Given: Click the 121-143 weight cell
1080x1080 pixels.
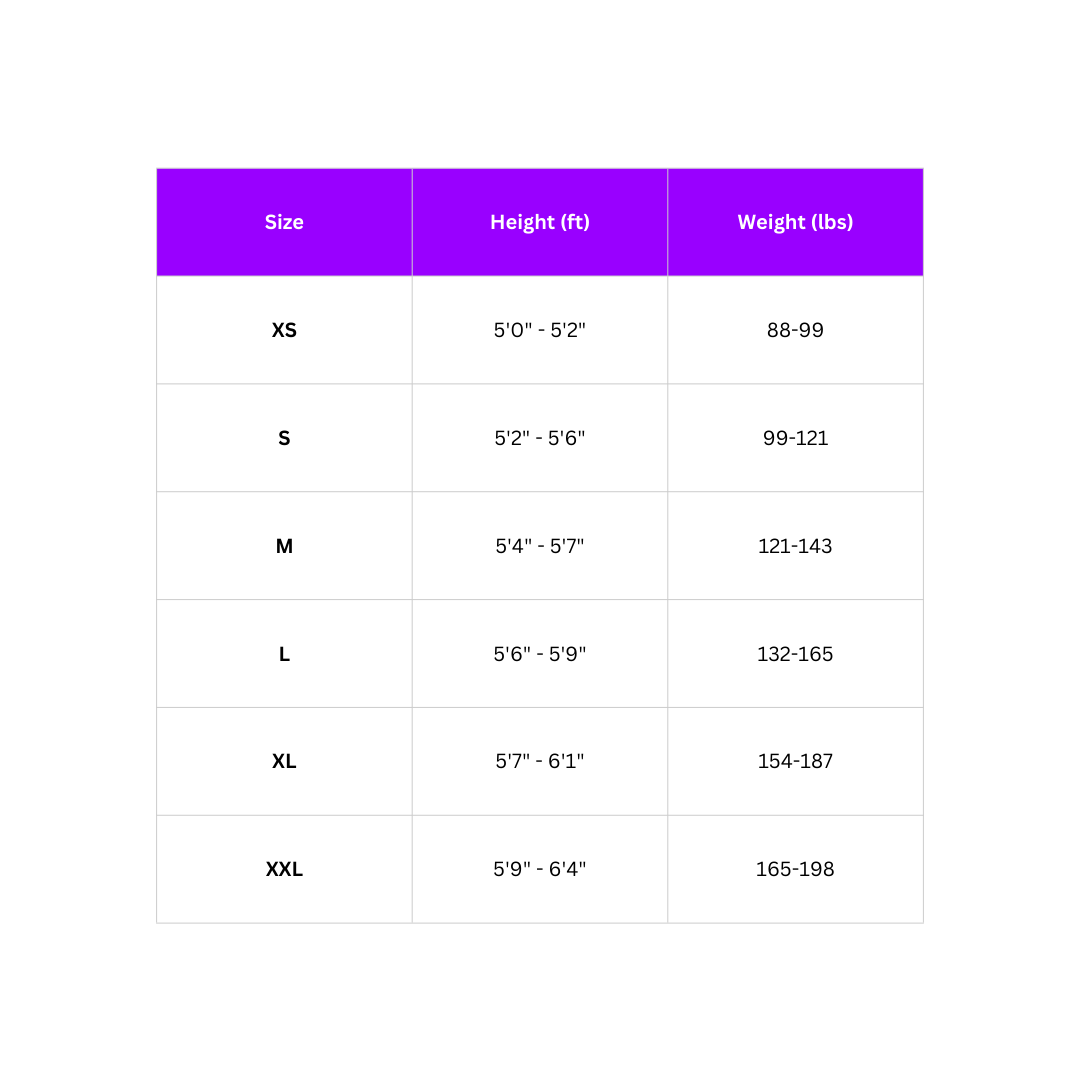Looking at the screenshot, I should pos(795,546).
